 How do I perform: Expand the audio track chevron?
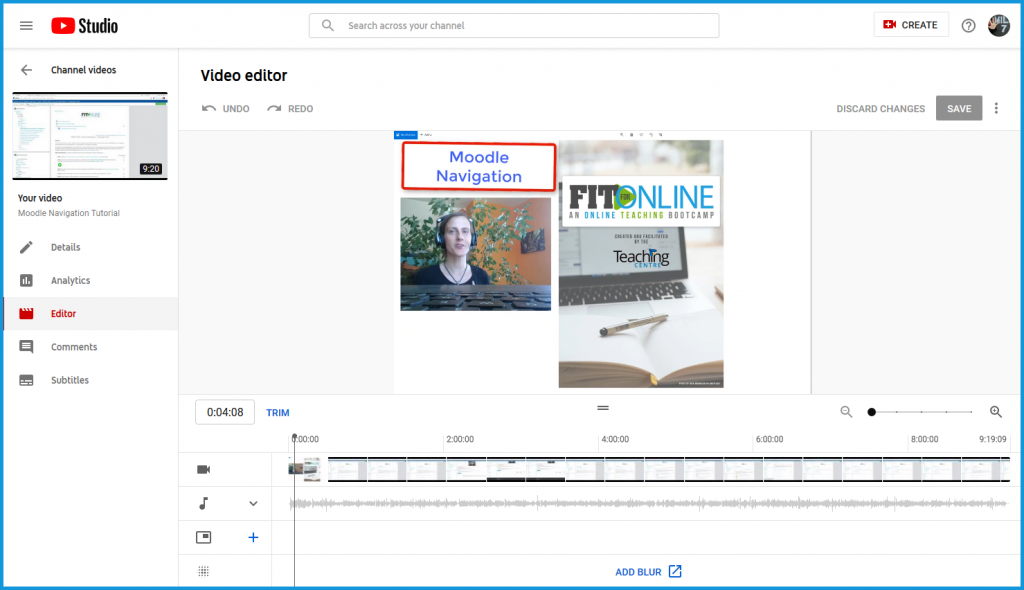tap(253, 503)
